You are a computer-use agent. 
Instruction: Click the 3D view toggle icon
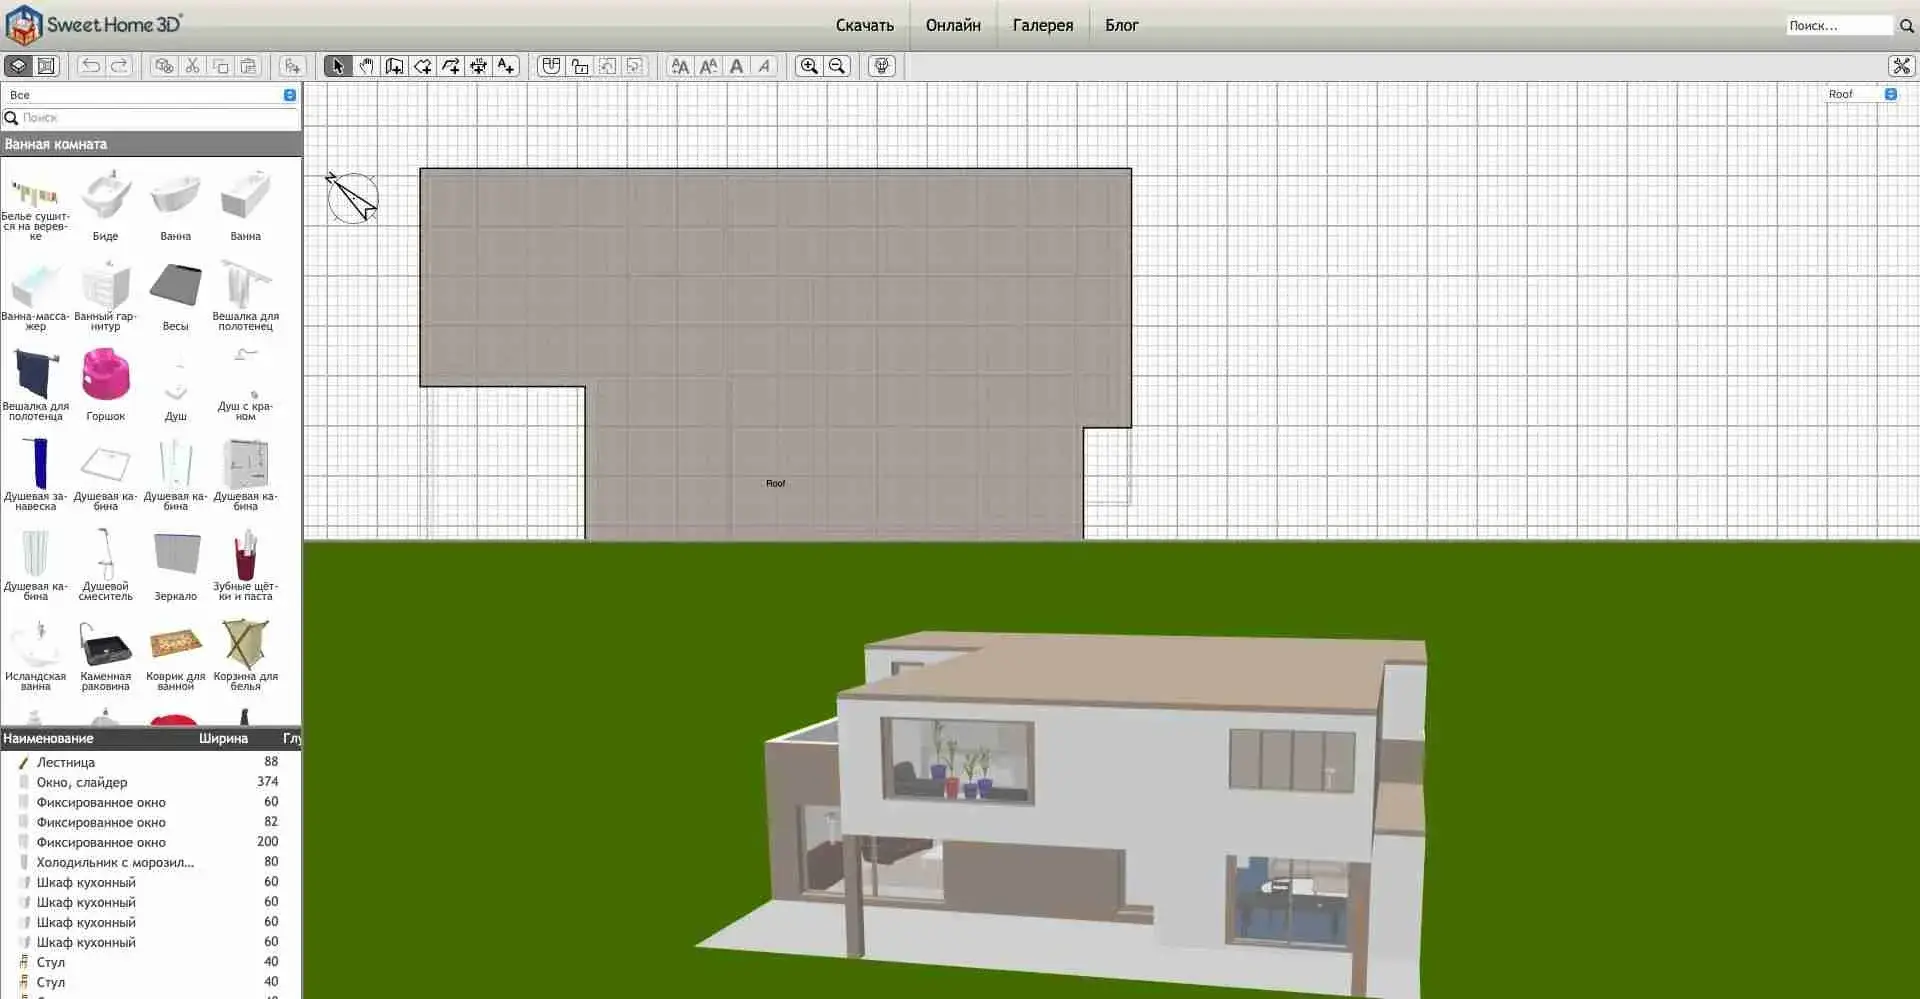[18, 66]
